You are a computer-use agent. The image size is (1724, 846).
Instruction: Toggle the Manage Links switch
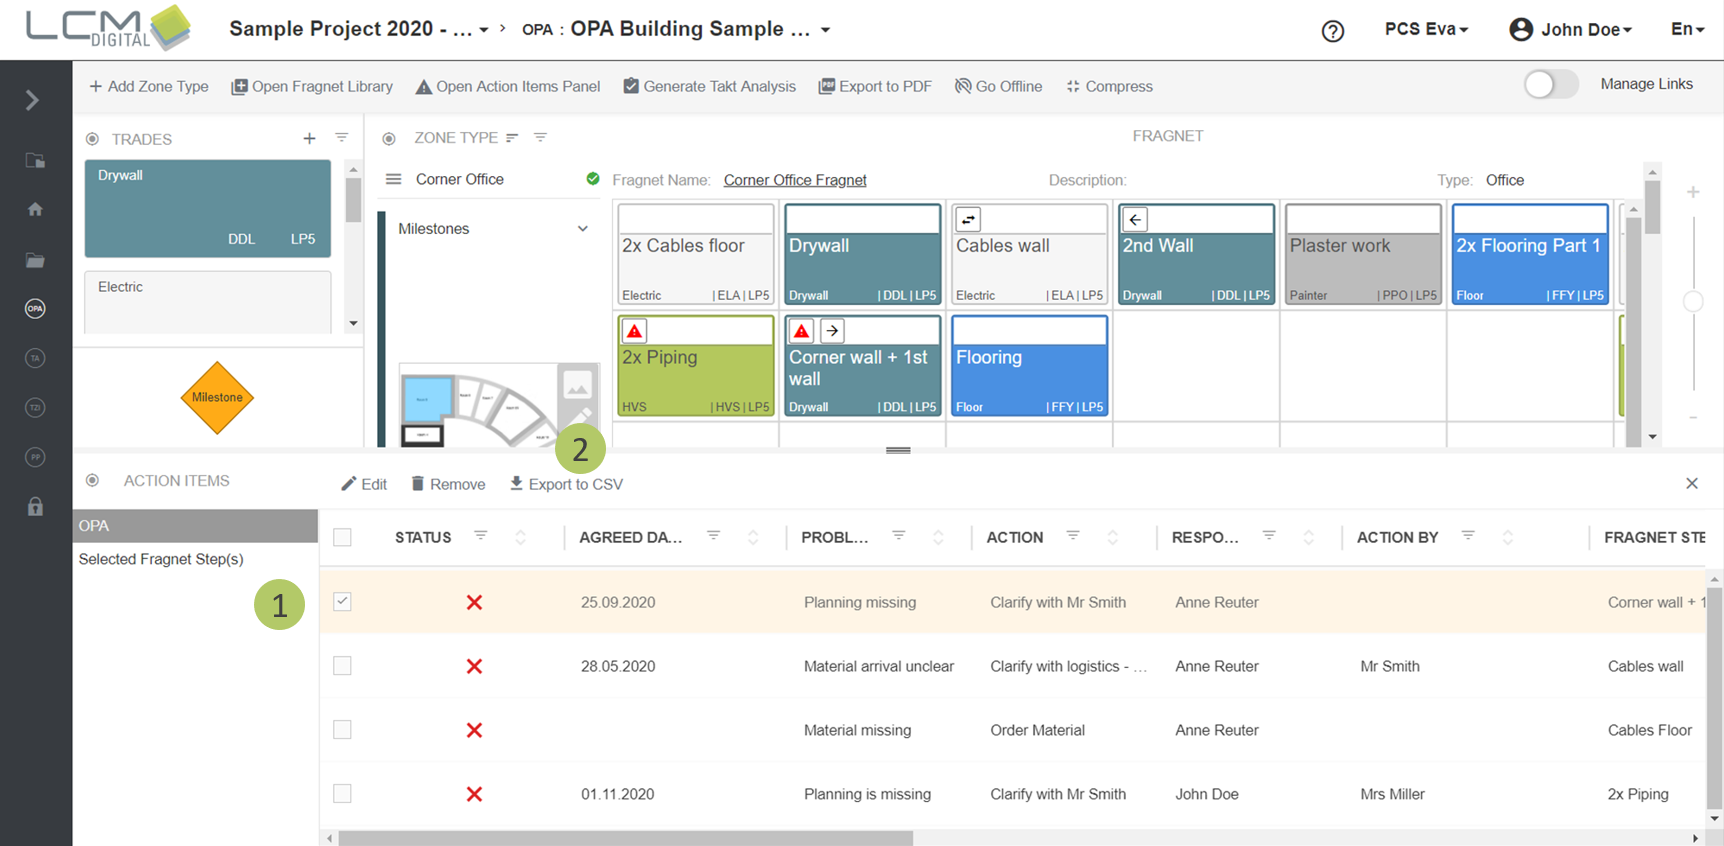(1550, 85)
